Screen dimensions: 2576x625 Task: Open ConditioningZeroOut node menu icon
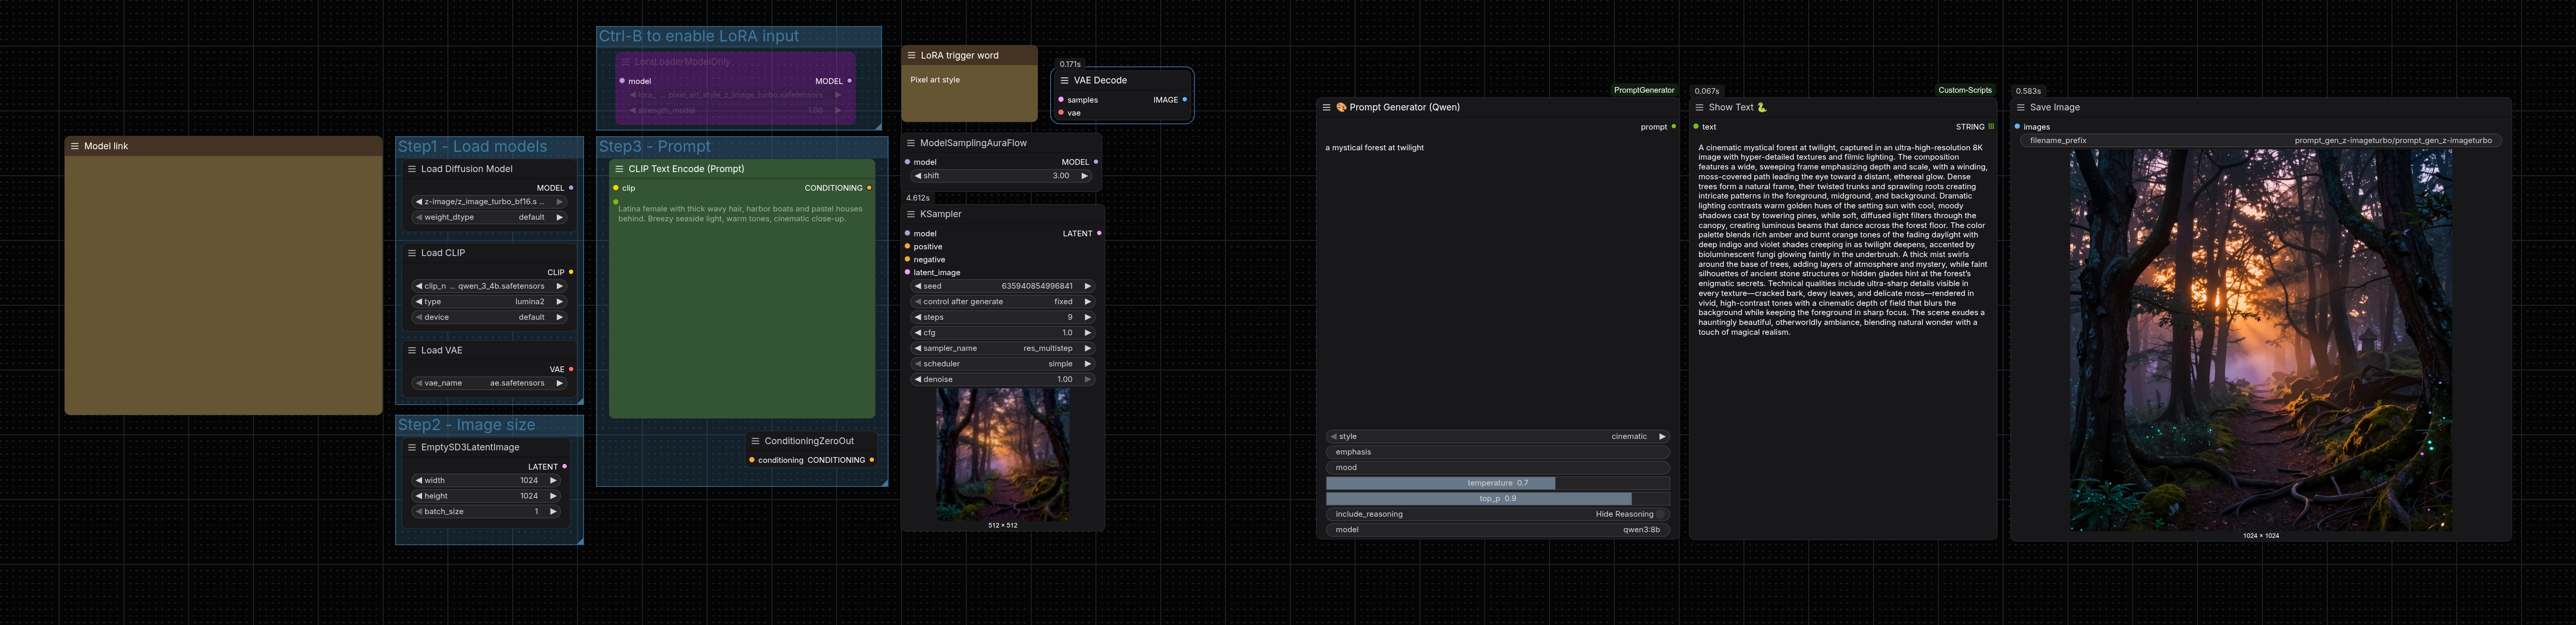click(755, 441)
